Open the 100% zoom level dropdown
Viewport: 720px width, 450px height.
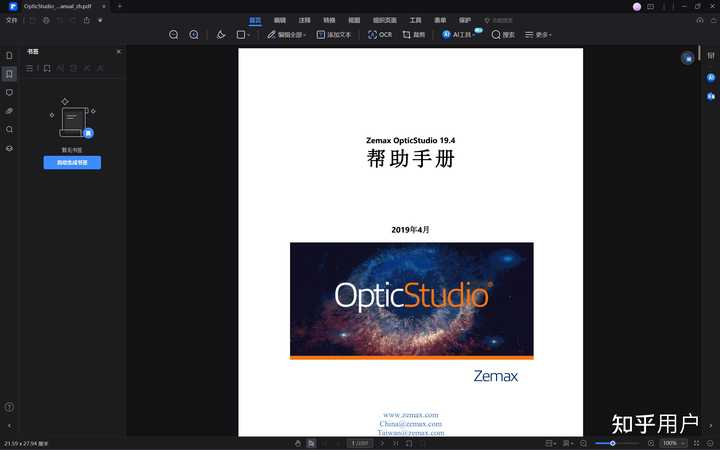pyautogui.click(x=674, y=443)
